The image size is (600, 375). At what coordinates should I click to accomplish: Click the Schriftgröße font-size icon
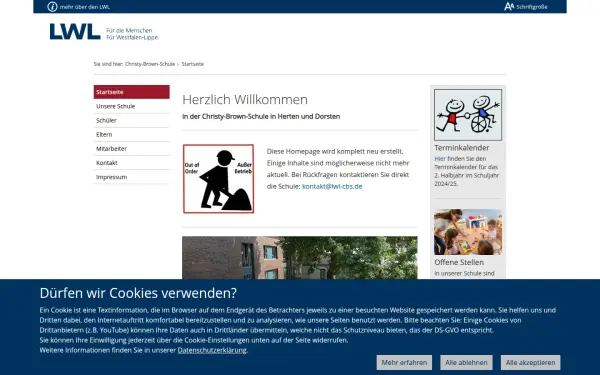[509, 7]
